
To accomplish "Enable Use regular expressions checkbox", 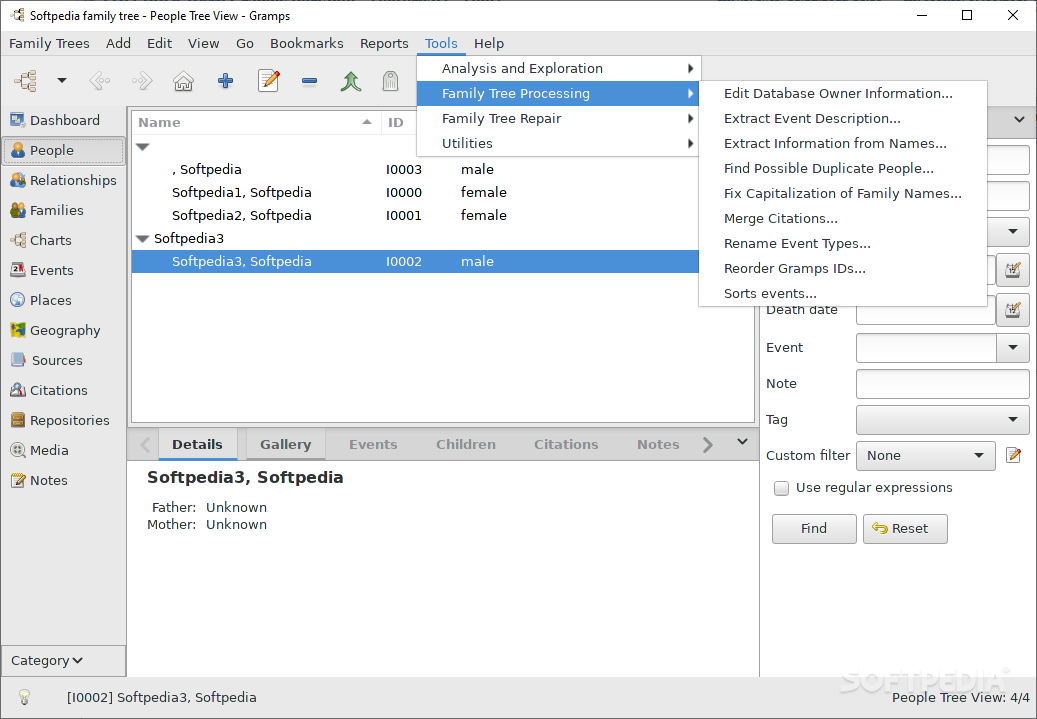I will pos(782,488).
